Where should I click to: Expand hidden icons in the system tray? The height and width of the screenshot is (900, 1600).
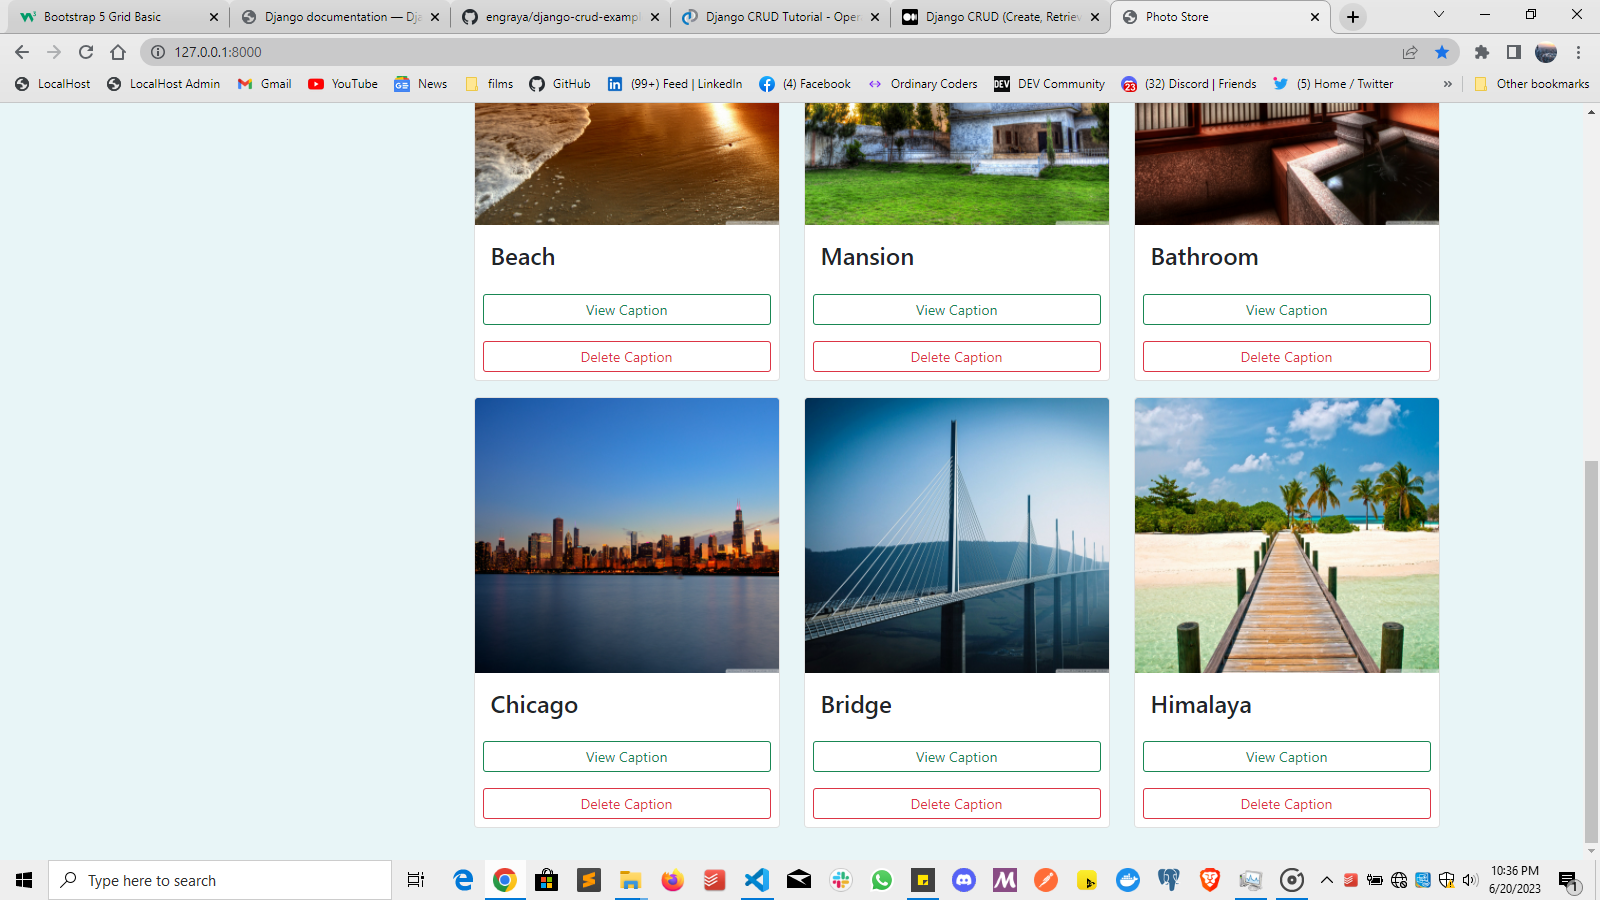click(1325, 880)
